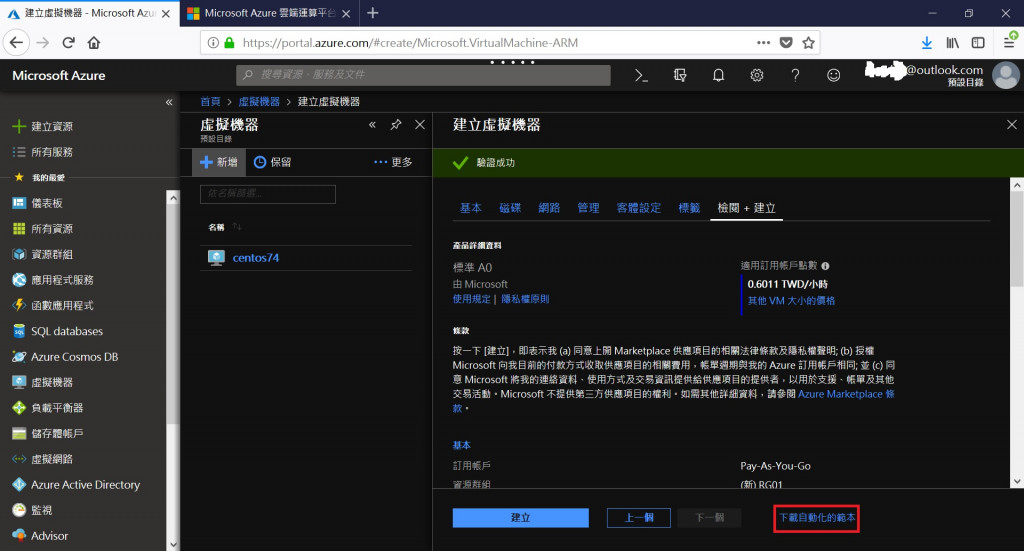Open the 更多 menu with three dots
The width and height of the screenshot is (1024, 551).
pyautogui.click(x=393, y=162)
